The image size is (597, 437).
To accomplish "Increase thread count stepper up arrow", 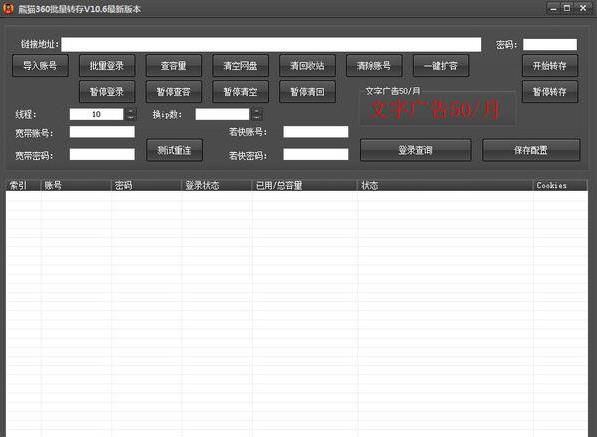I will coord(131,111).
